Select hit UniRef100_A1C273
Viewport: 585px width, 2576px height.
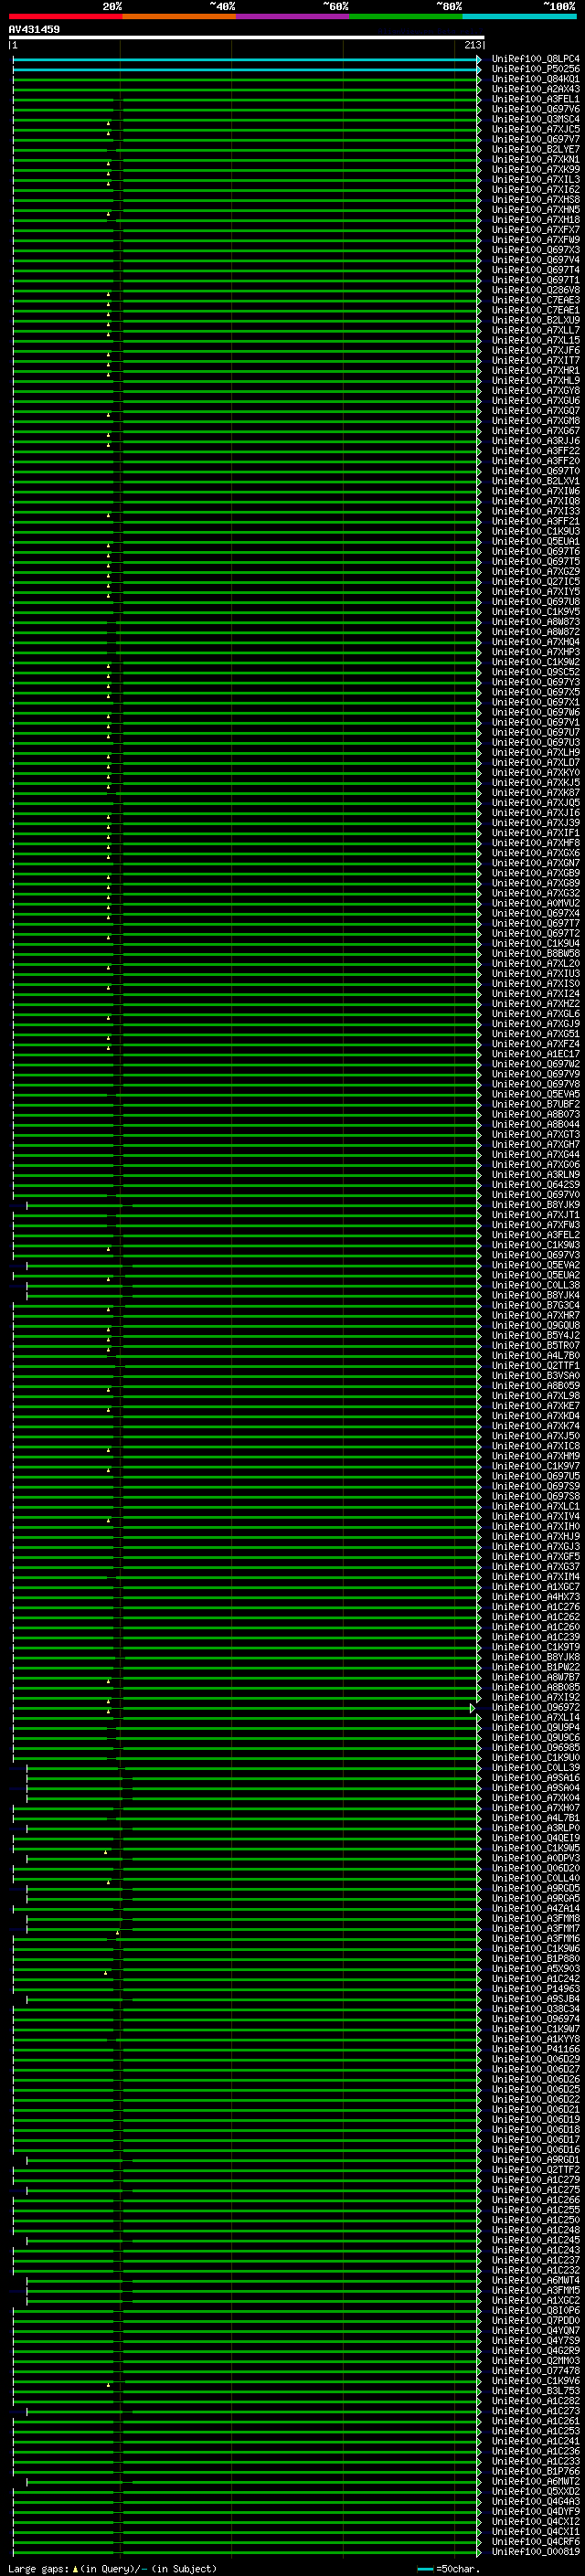(521, 2411)
